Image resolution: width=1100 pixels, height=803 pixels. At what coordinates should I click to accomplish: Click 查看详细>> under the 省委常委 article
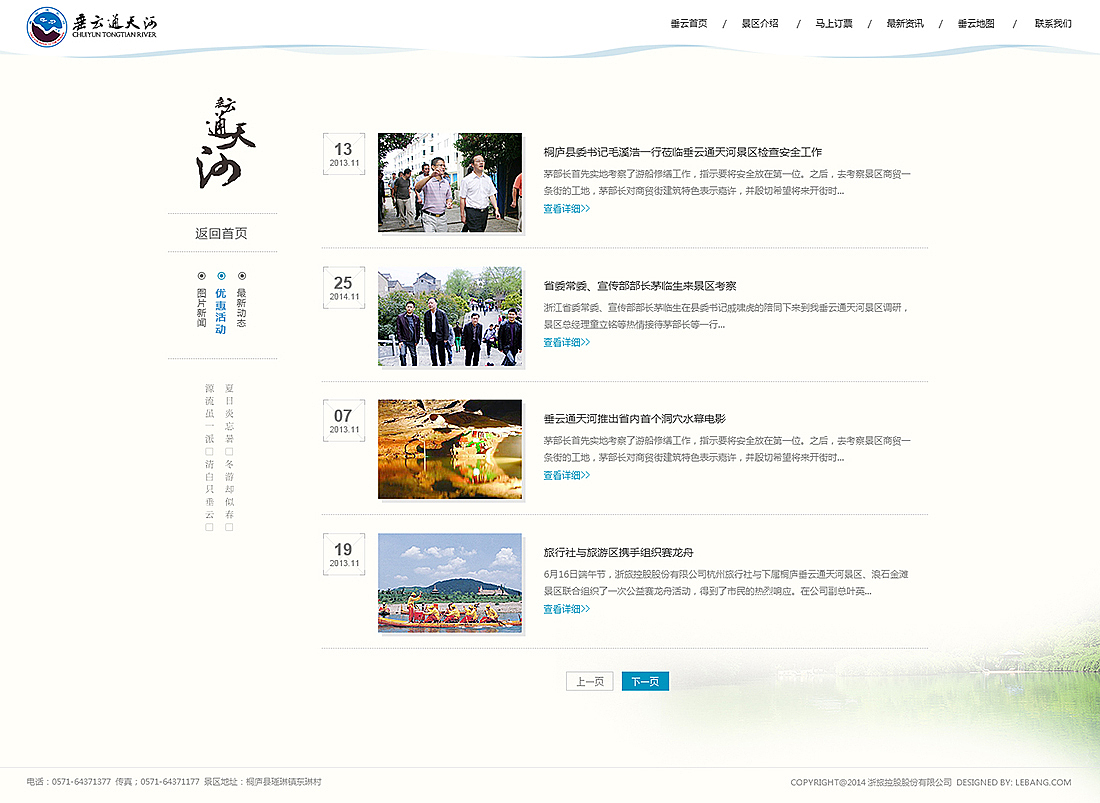point(567,342)
